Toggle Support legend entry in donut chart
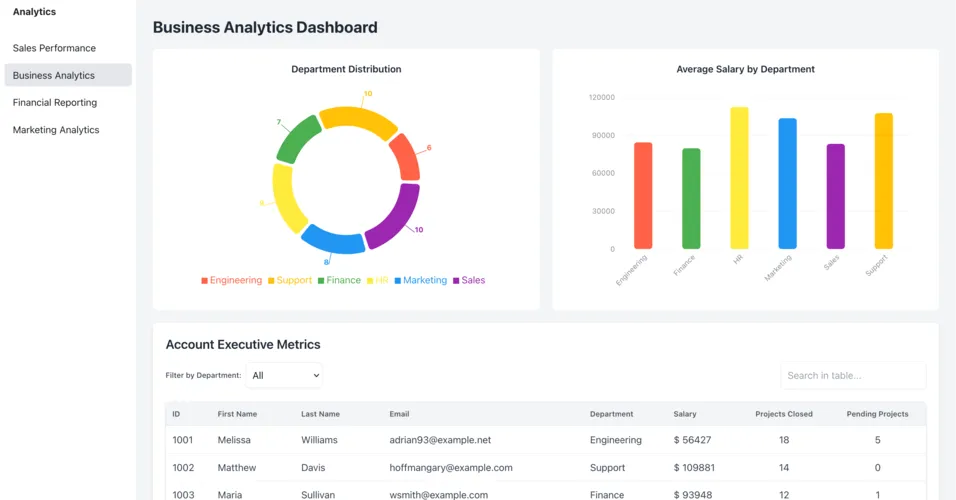This screenshot has height=500, width=956. pyautogui.click(x=290, y=280)
